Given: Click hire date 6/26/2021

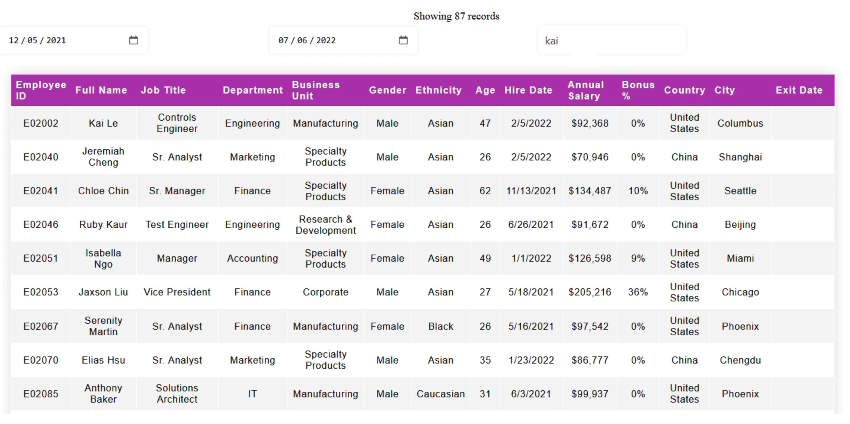Looking at the screenshot, I should 531,224.
